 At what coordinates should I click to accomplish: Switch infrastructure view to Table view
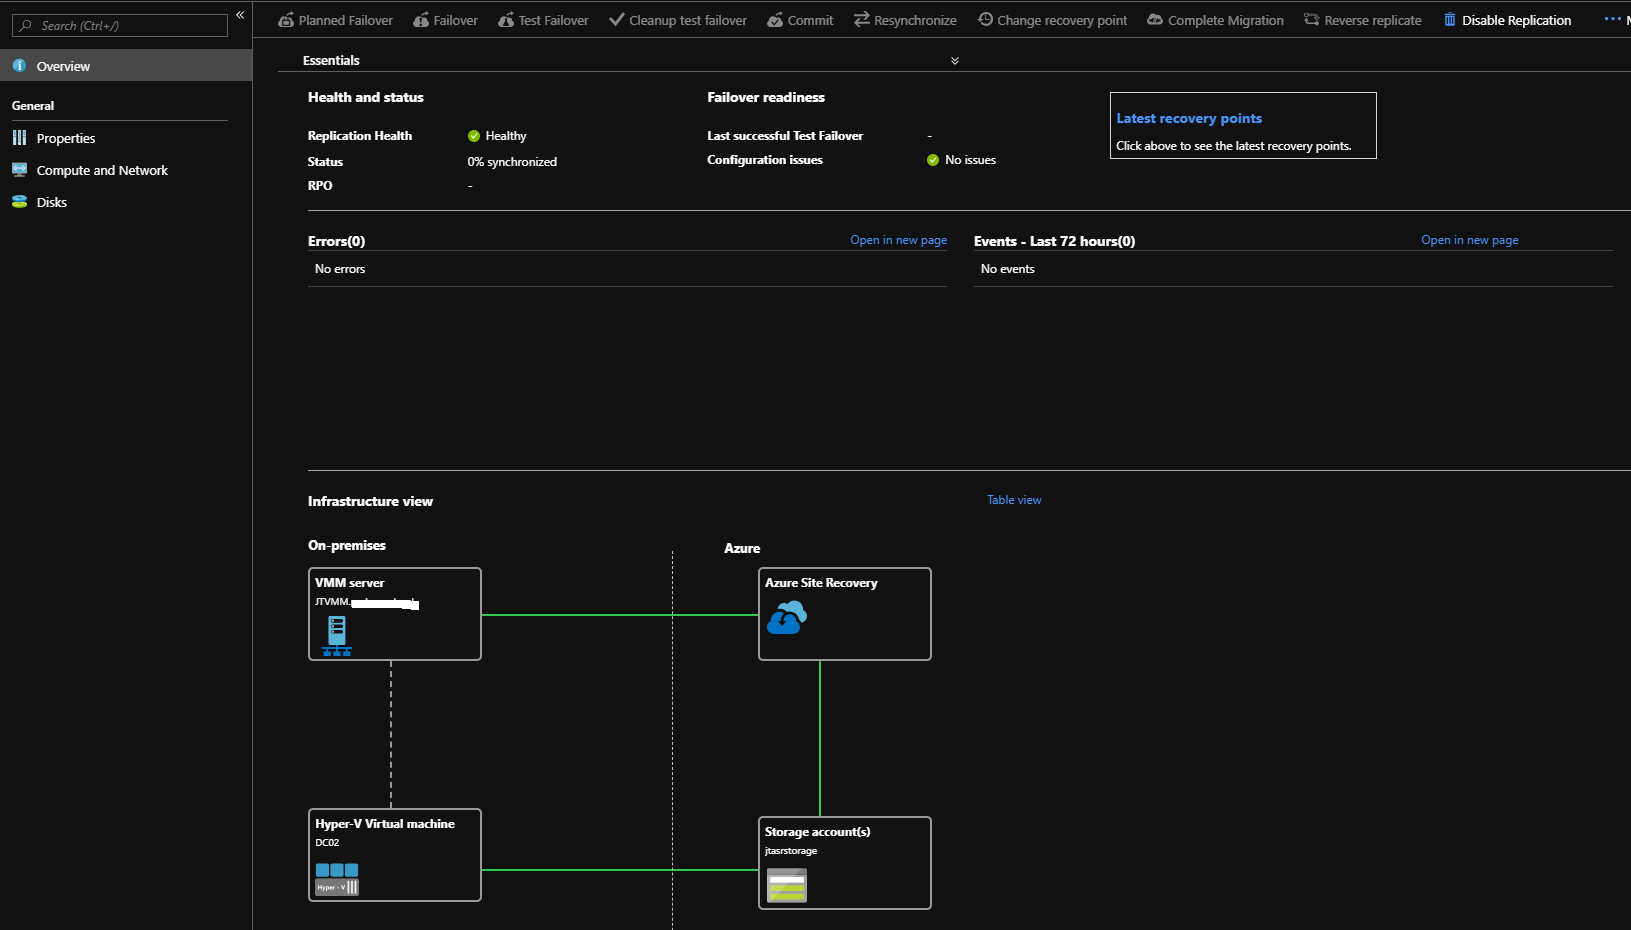click(1013, 499)
